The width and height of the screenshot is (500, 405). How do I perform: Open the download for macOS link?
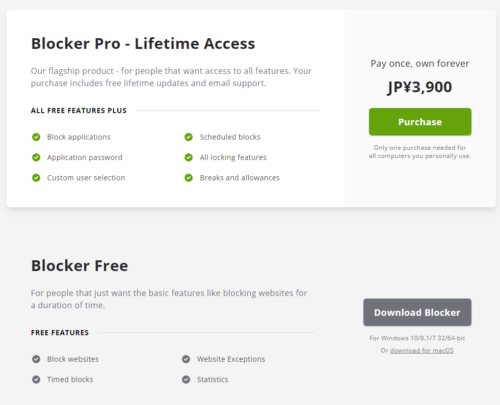click(422, 350)
